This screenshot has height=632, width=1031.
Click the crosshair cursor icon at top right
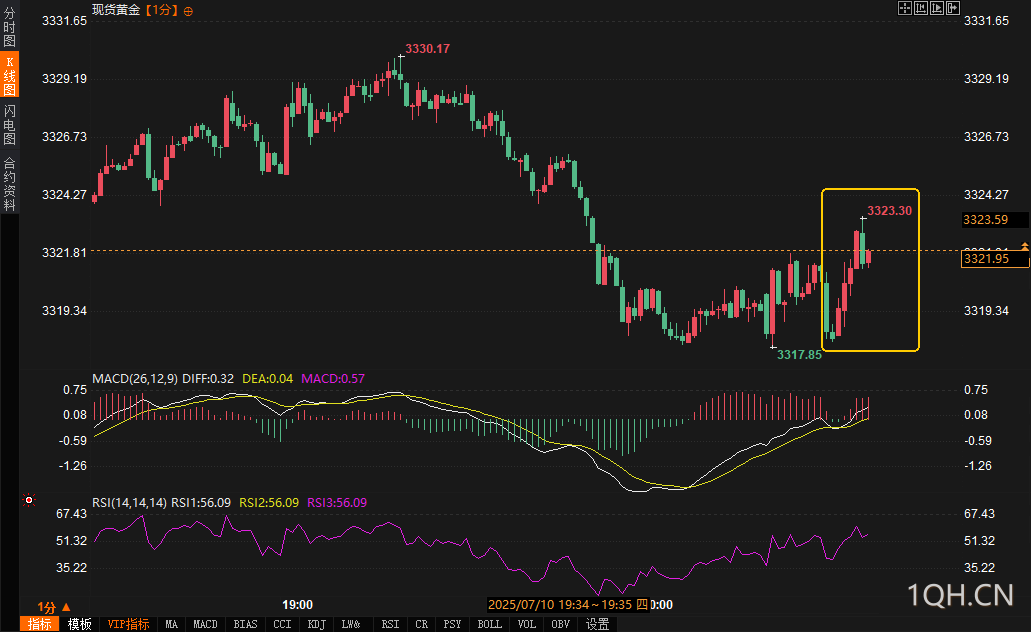(904, 9)
